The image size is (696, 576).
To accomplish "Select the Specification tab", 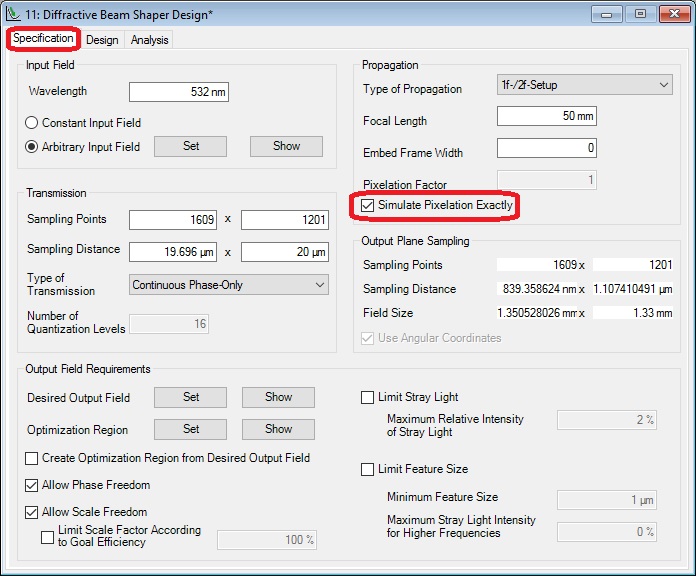I will tap(43, 39).
